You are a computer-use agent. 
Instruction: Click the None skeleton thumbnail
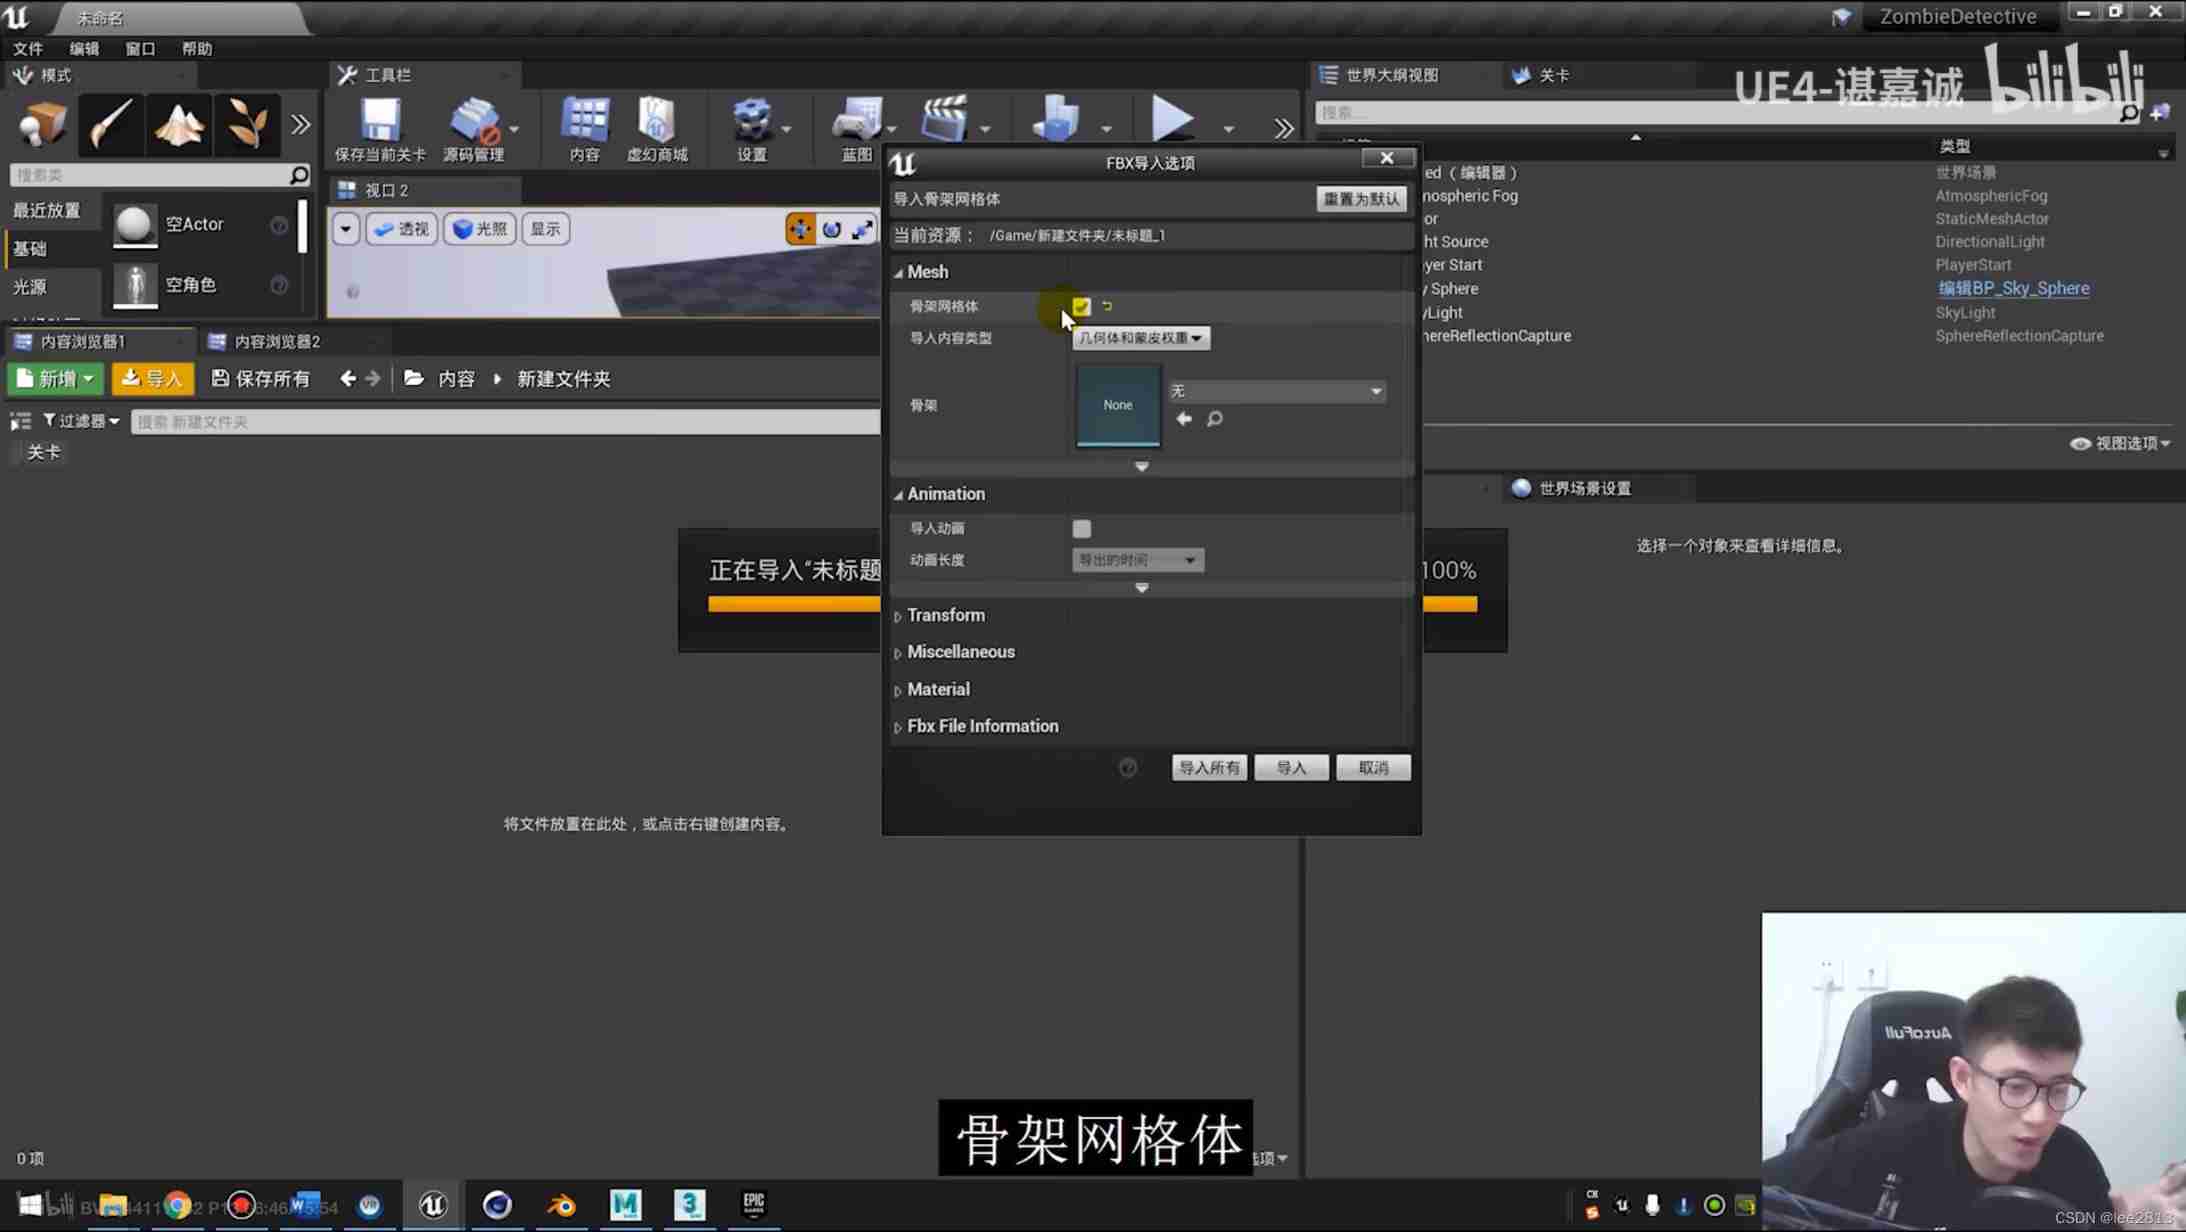coord(1118,405)
